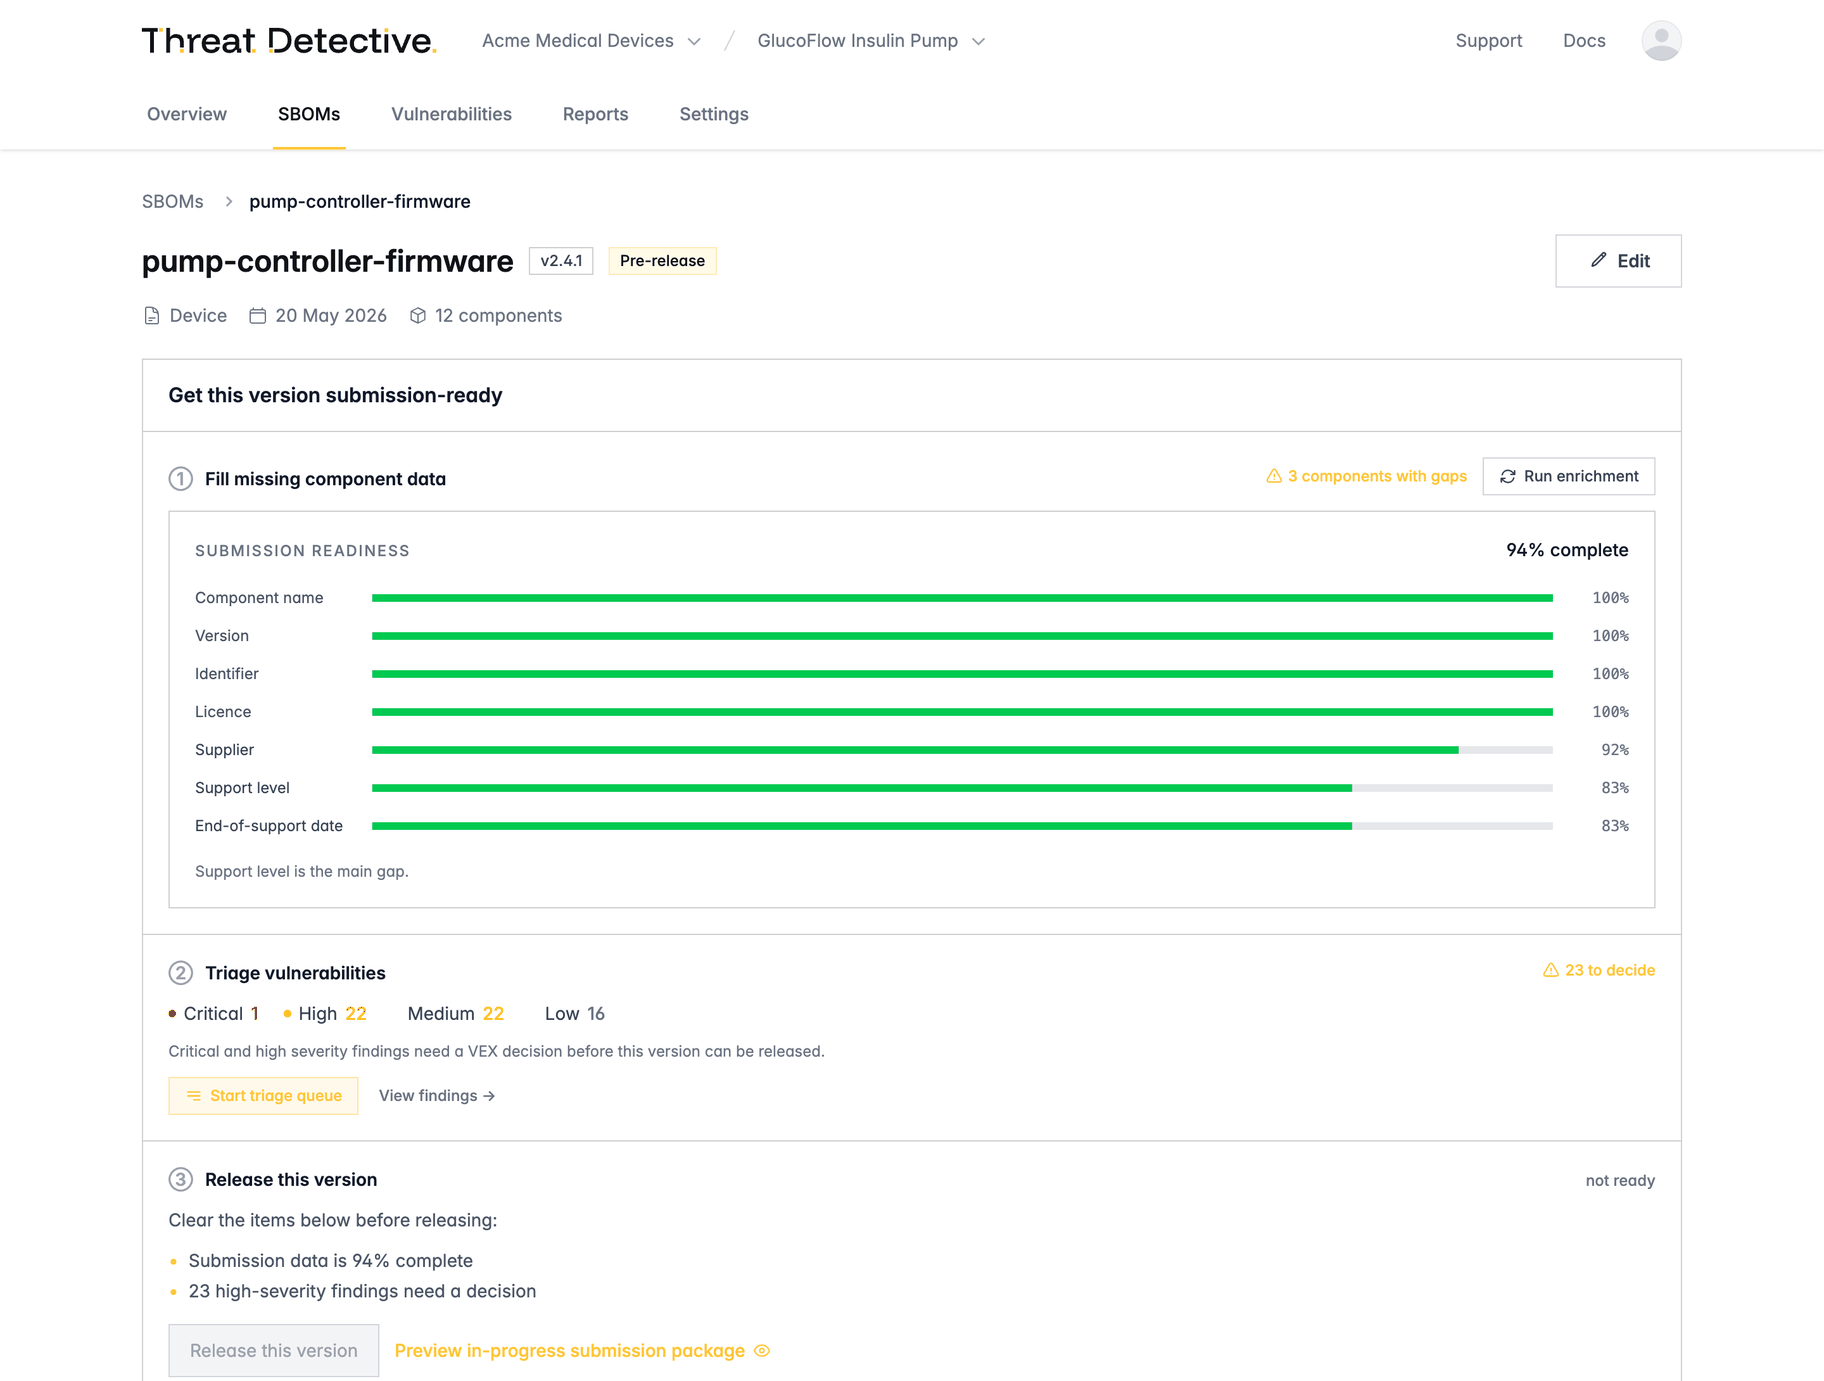Click the Low 16 severity count

tap(575, 1014)
